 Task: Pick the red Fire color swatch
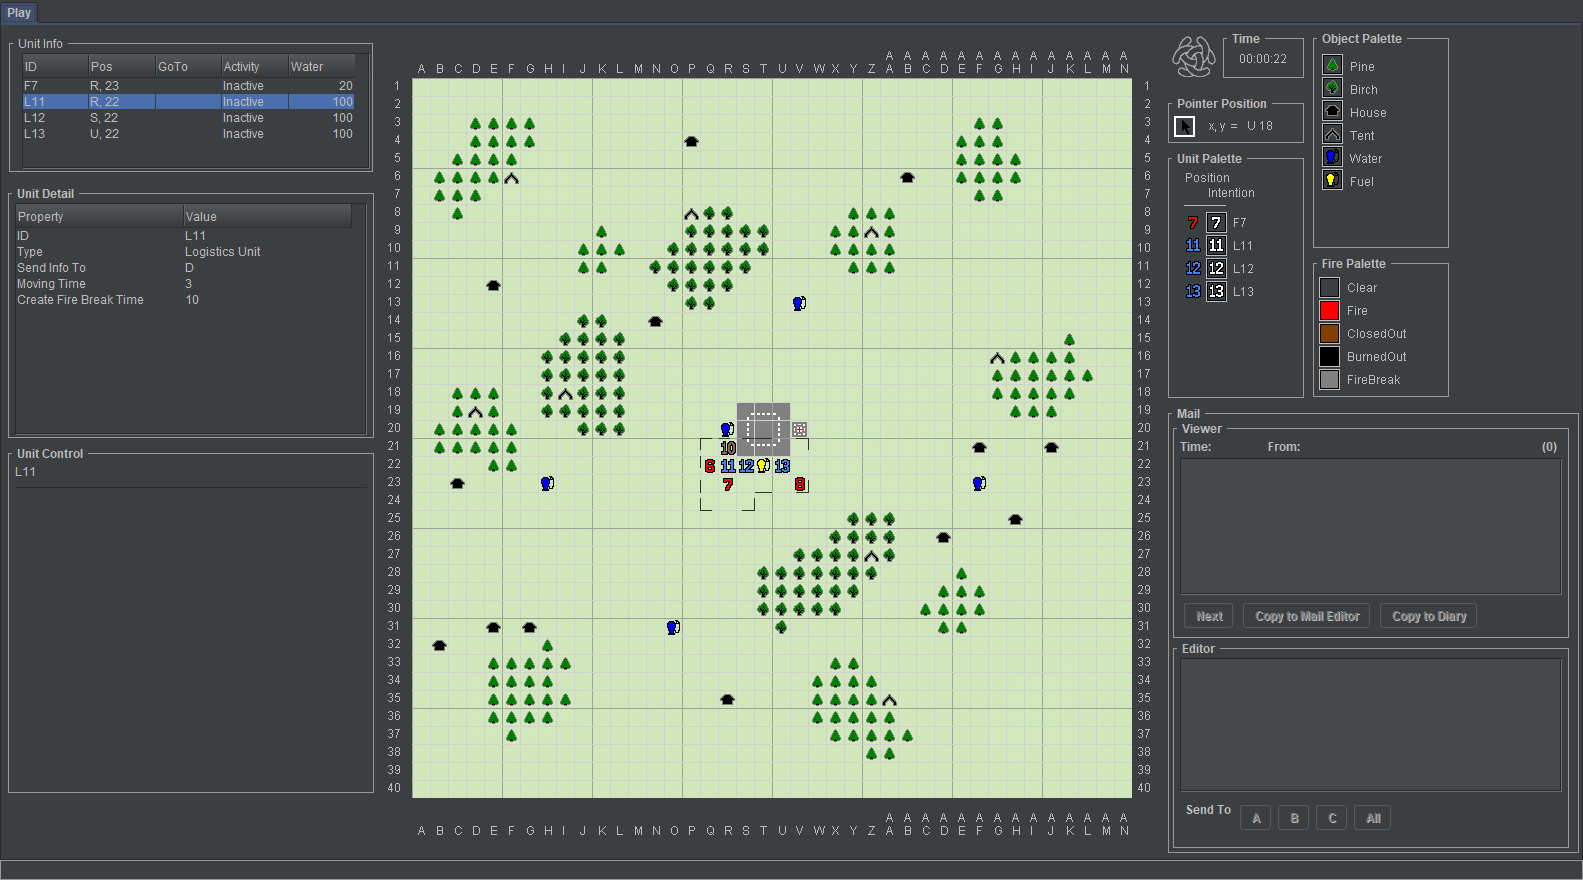(1329, 311)
